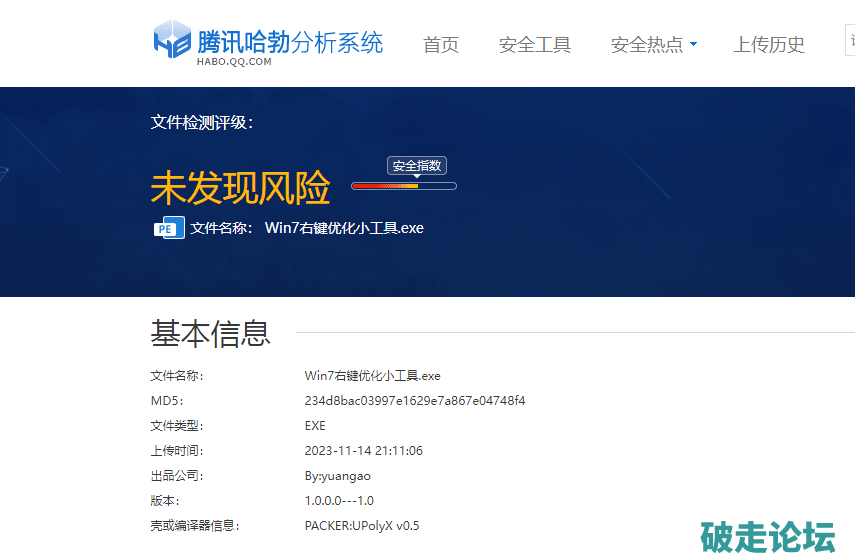
Task: Click the upload time 2023-11-14 21:11:06
Action: coord(363,451)
